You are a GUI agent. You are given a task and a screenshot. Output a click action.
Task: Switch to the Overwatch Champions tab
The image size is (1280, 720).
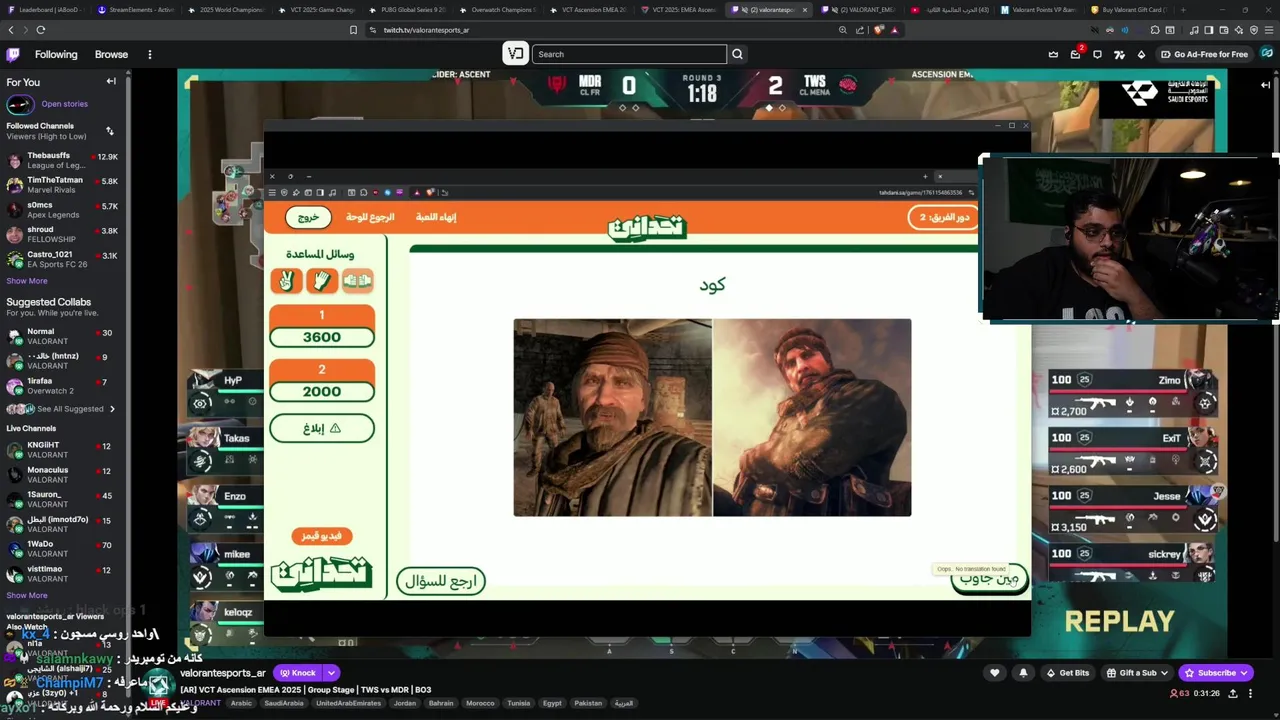[x=497, y=10]
